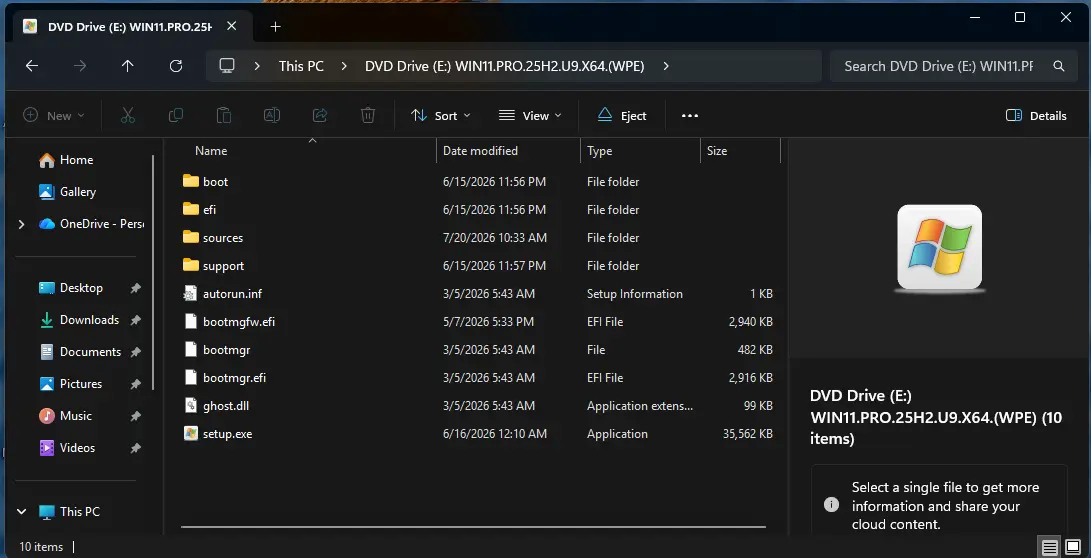This screenshot has width=1091, height=558.
Task: Open Desktop in navigation pane
Action: 82,288
